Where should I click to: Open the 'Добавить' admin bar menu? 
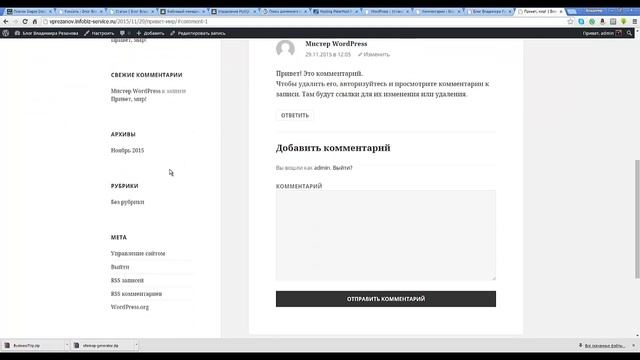point(150,33)
